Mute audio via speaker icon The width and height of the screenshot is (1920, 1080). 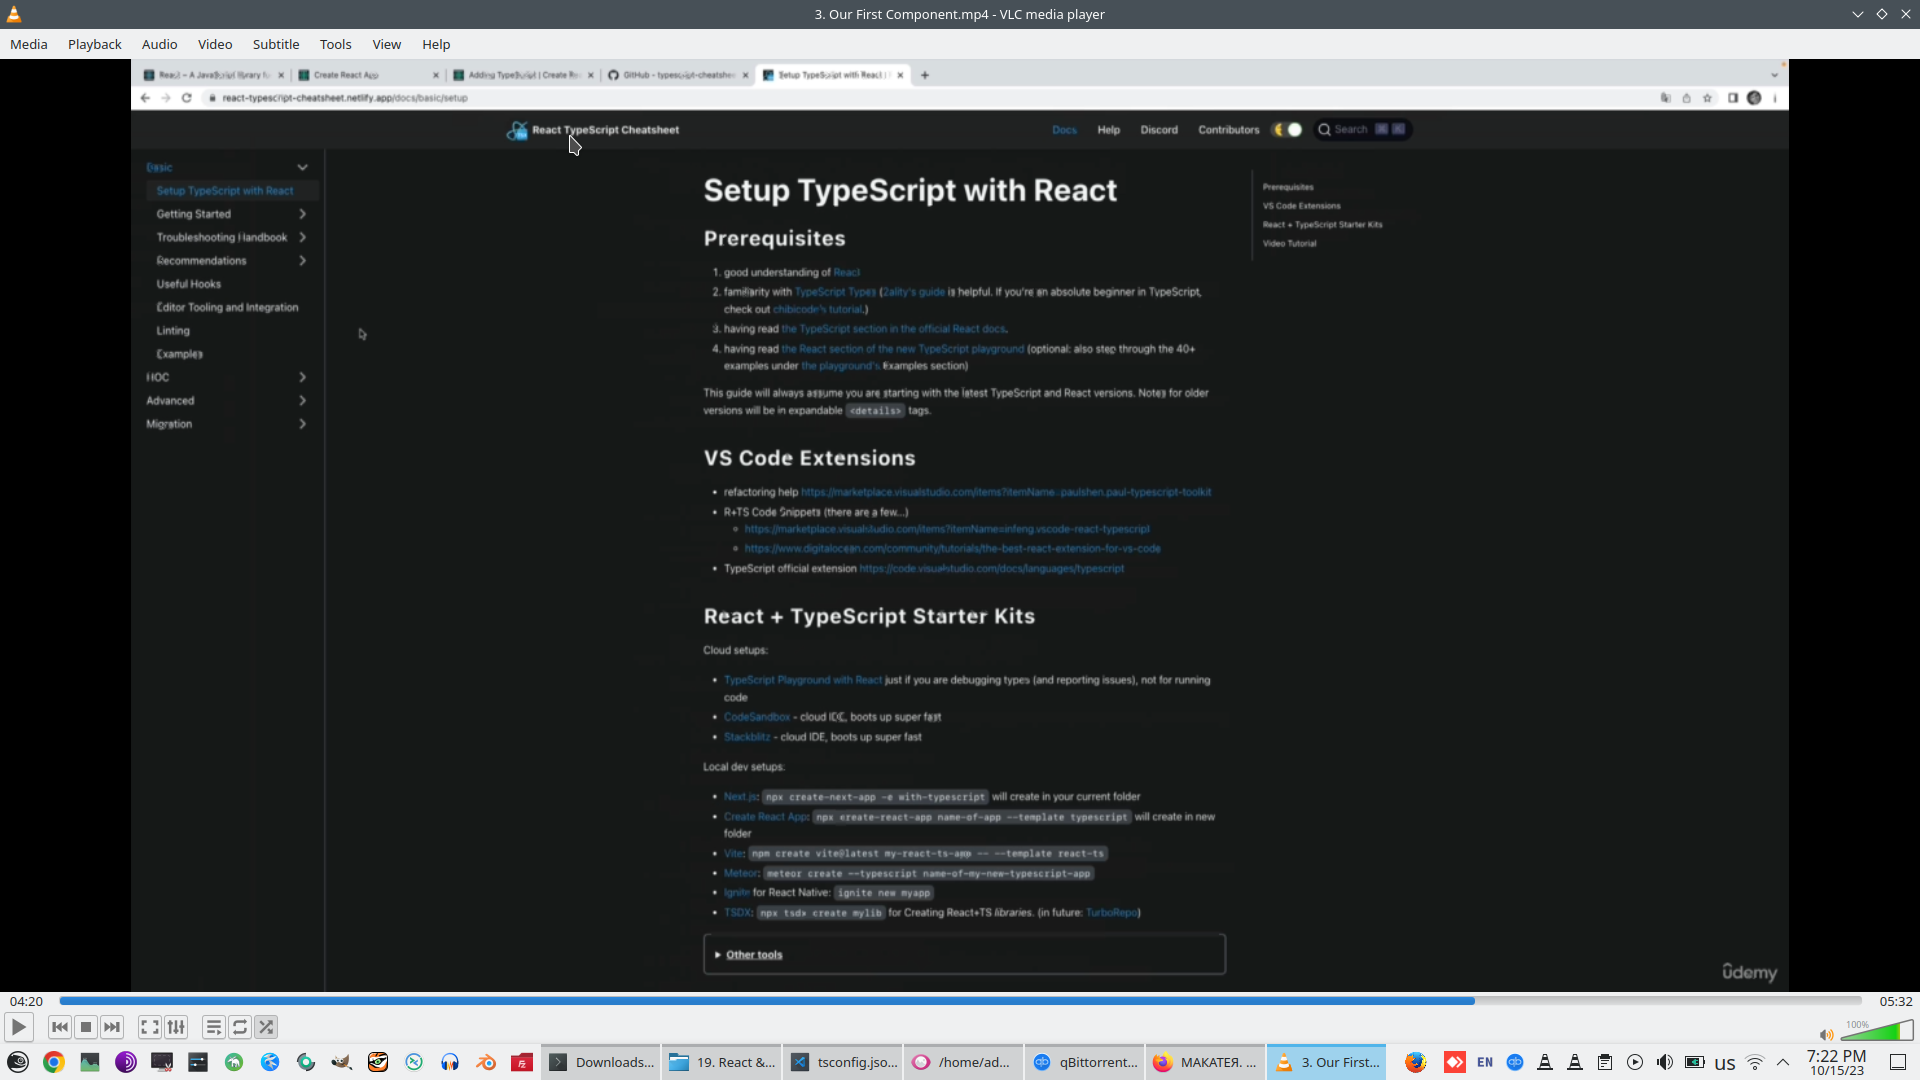(1826, 1035)
